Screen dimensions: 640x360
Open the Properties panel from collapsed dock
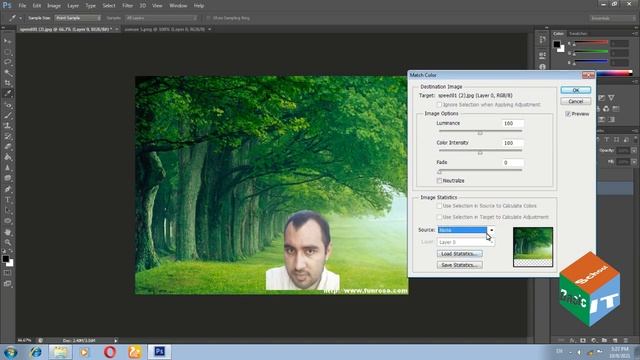542,55
